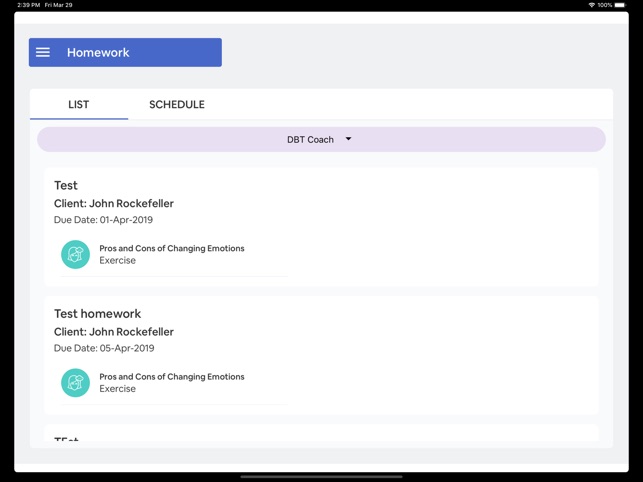
Task: Click 'Due Date: 01-Apr-2019' text
Action: pyautogui.click(x=103, y=220)
